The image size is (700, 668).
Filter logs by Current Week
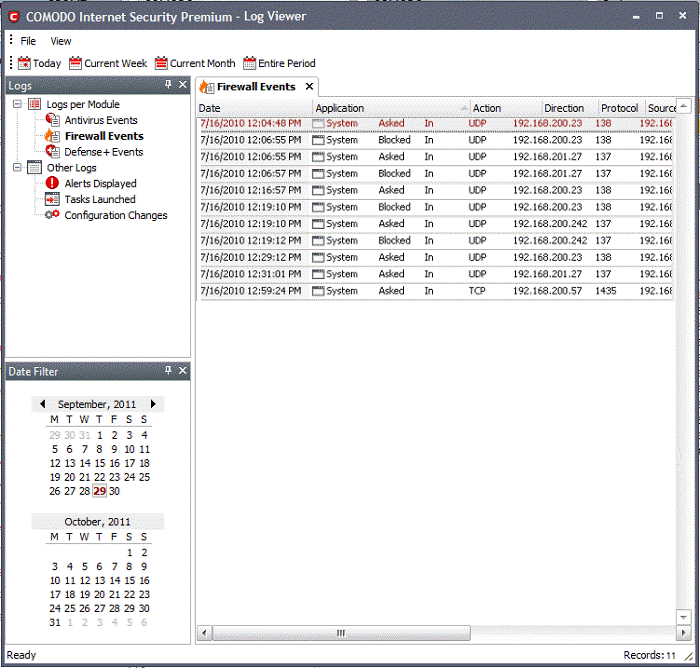tap(108, 63)
